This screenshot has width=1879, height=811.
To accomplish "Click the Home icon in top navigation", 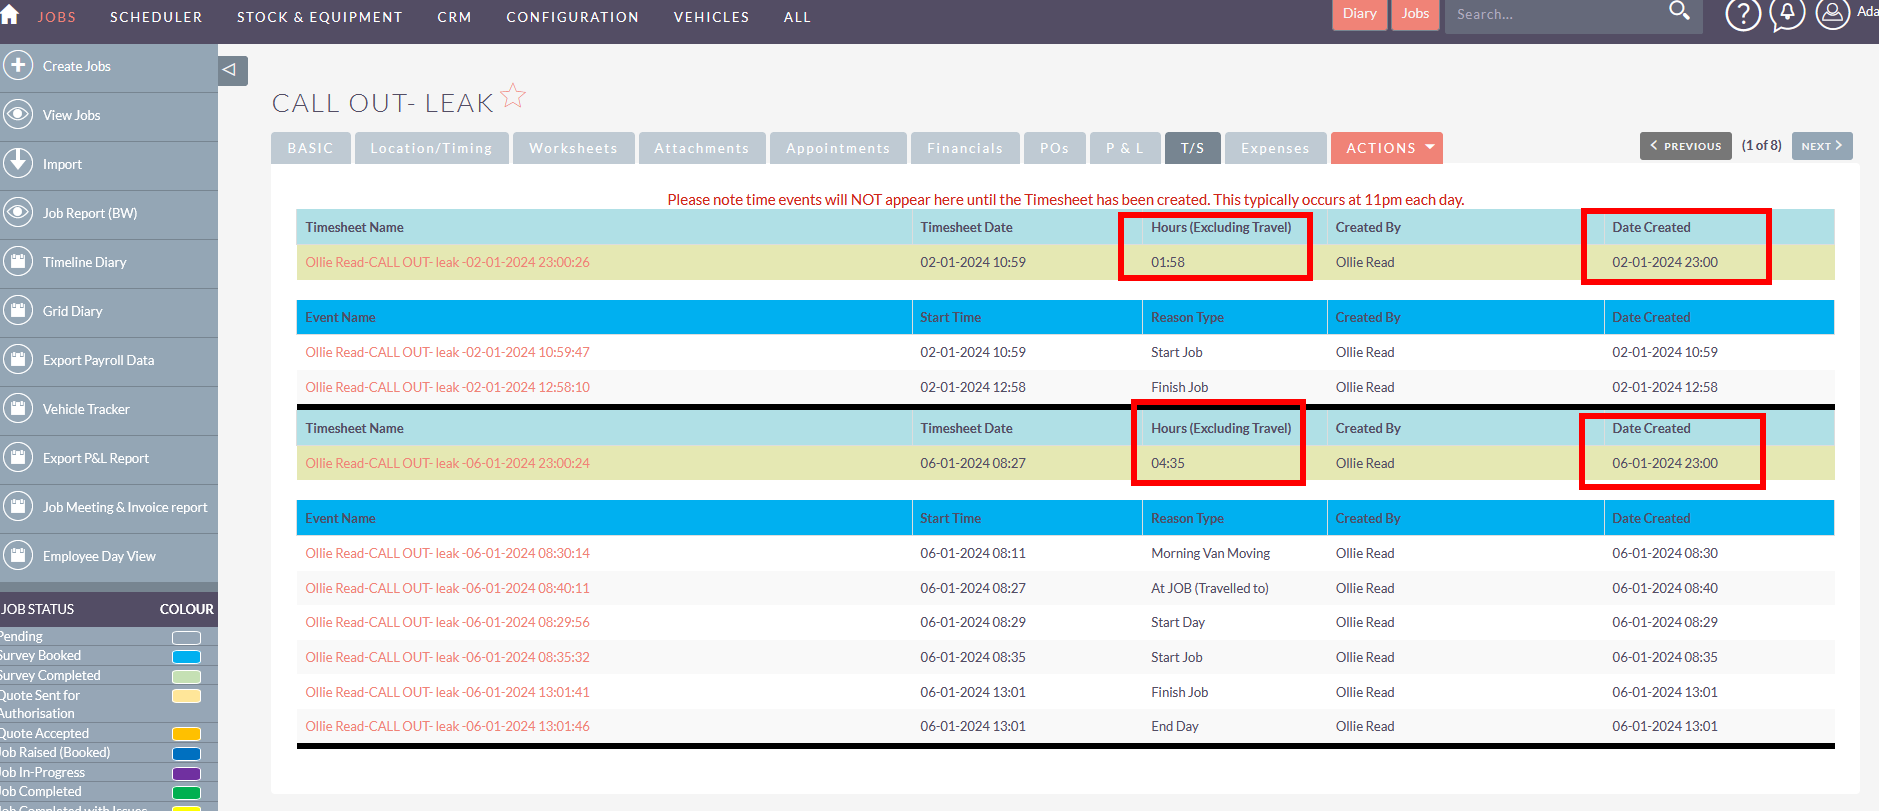I will coord(10,14).
